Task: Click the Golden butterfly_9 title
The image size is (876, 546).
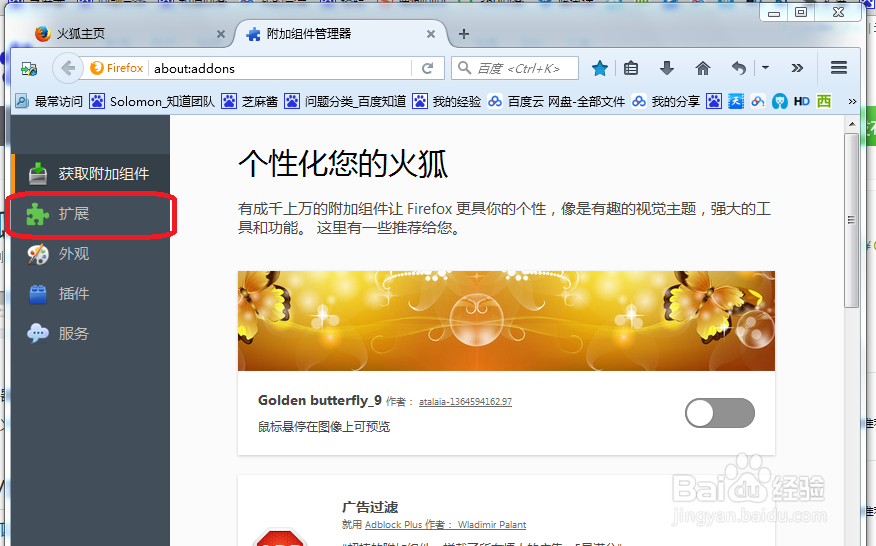Action: [x=320, y=400]
